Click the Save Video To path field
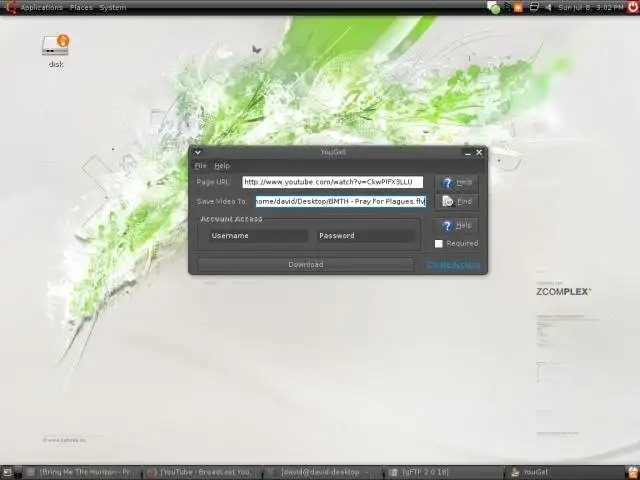Viewport: 640px width, 480px height. (340, 201)
